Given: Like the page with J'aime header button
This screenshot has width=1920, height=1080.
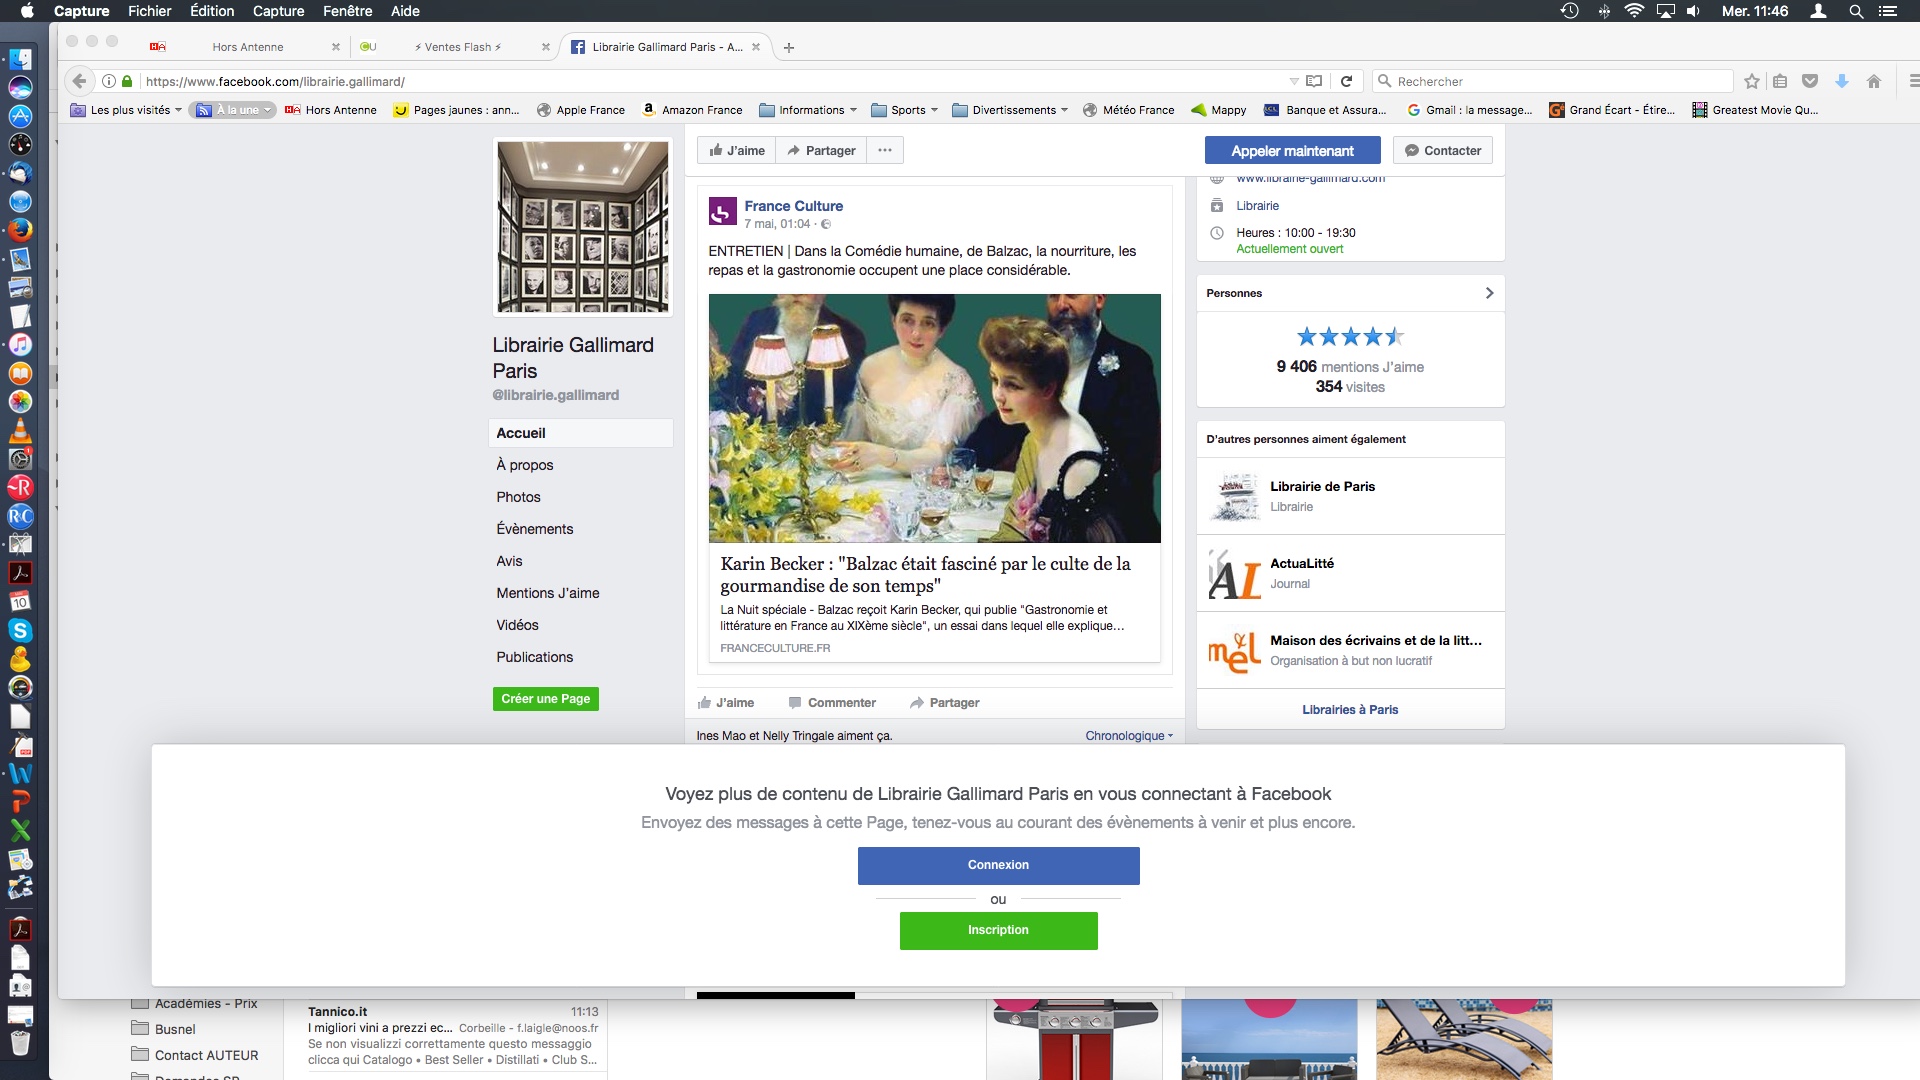Looking at the screenshot, I should pyautogui.click(x=737, y=150).
